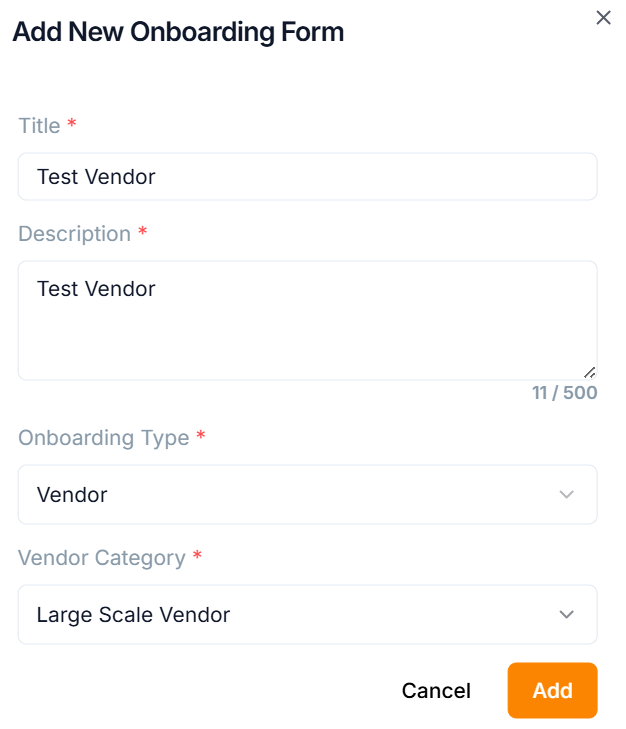
Task: Click the red asterisk beside Title
Action: tap(72, 126)
